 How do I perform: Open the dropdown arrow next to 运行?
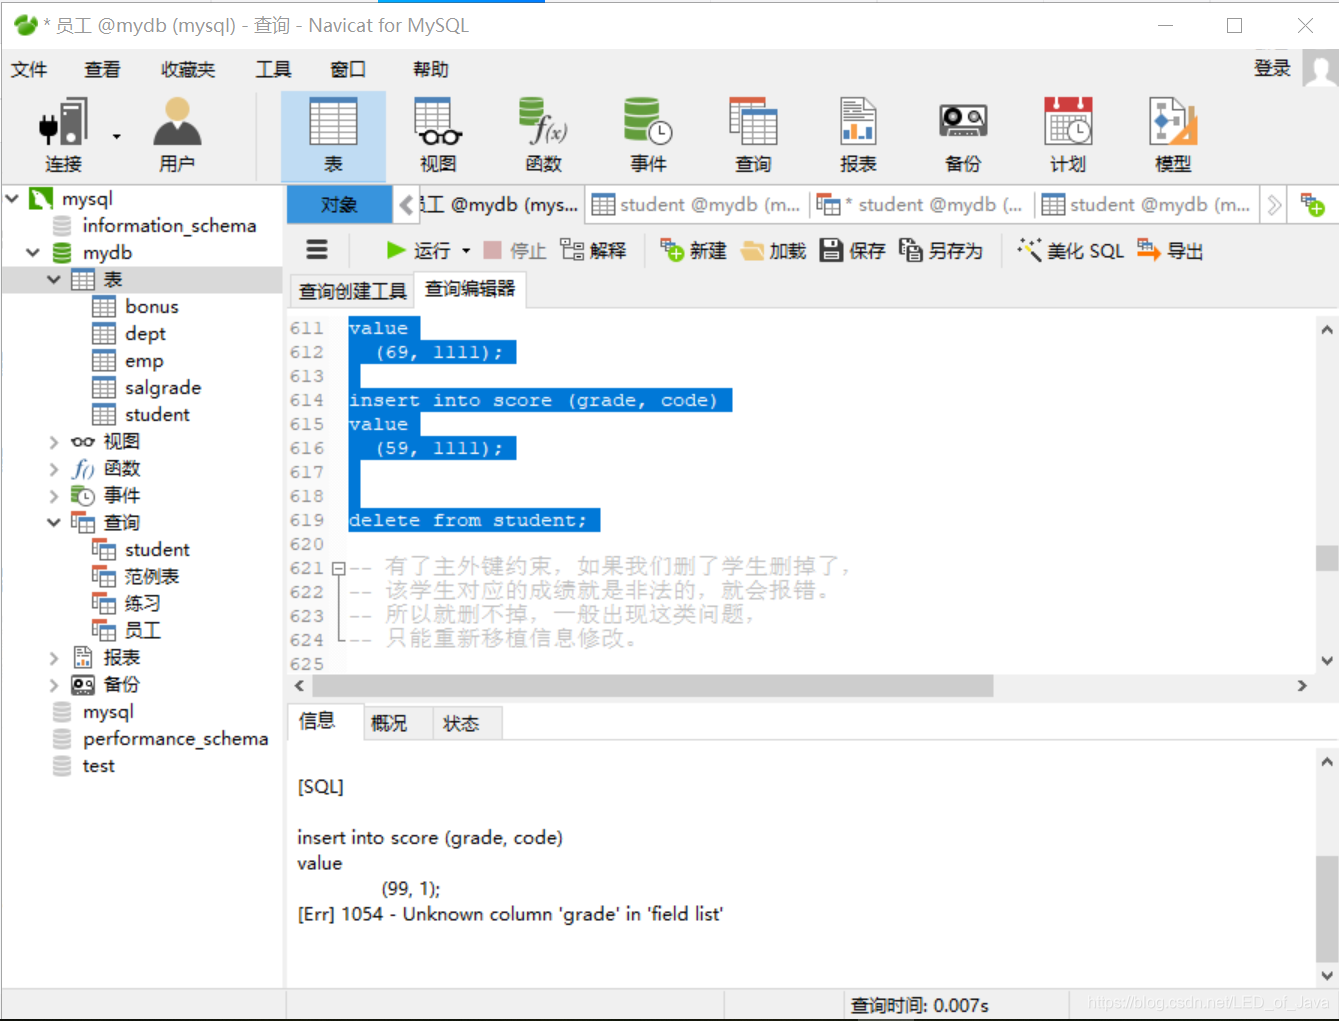click(x=466, y=251)
